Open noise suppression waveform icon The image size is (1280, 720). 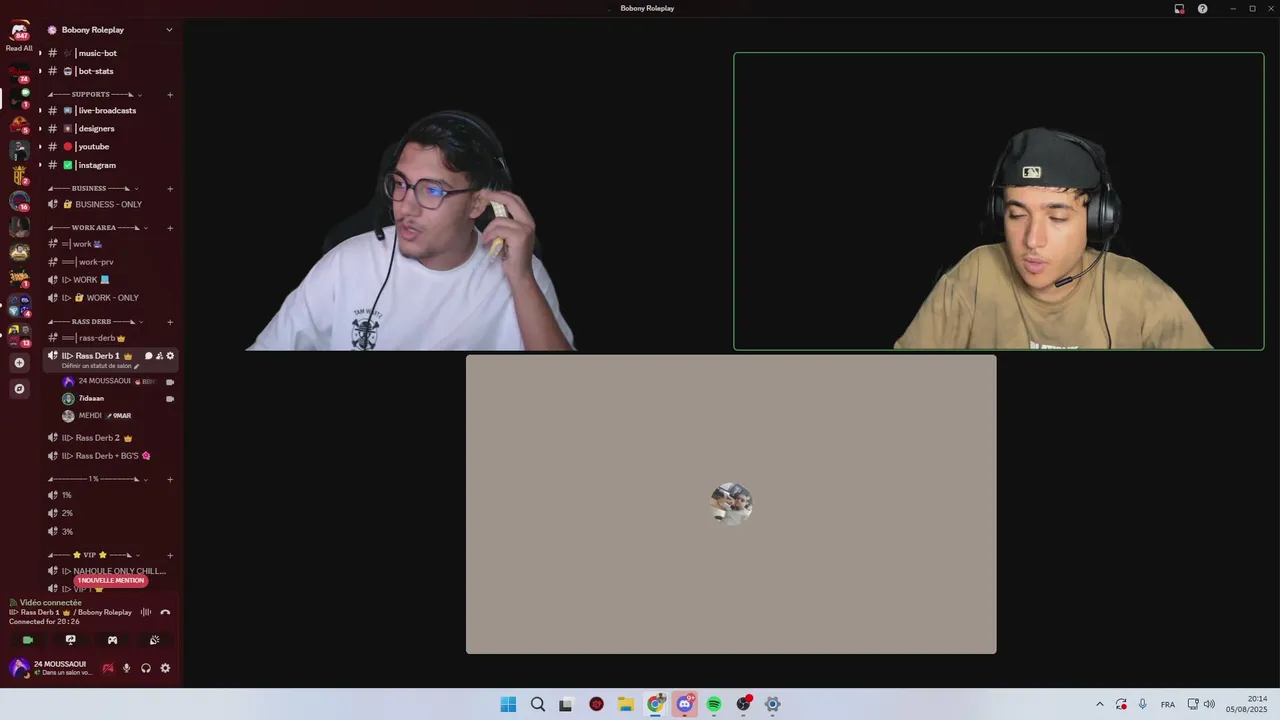click(x=146, y=612)
